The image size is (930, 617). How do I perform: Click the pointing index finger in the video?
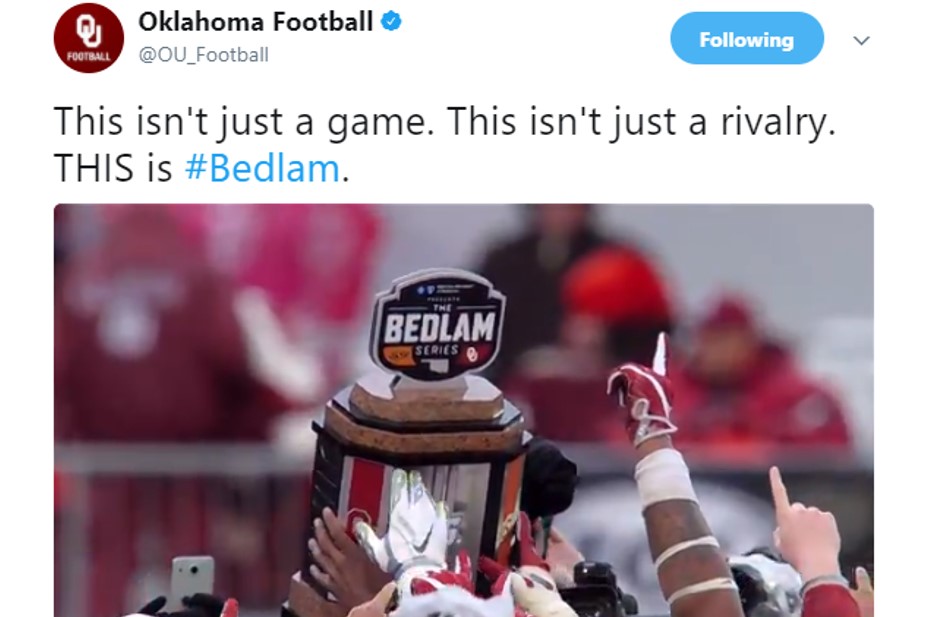pyautogui.click(x=779, y=491)
